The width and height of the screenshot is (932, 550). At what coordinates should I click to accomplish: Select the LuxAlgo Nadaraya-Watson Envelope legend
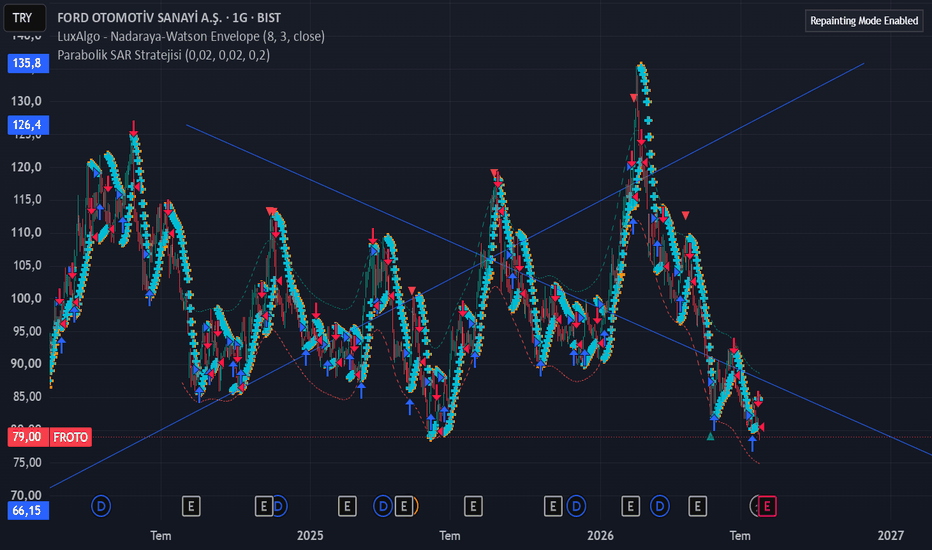coord(191,36)
